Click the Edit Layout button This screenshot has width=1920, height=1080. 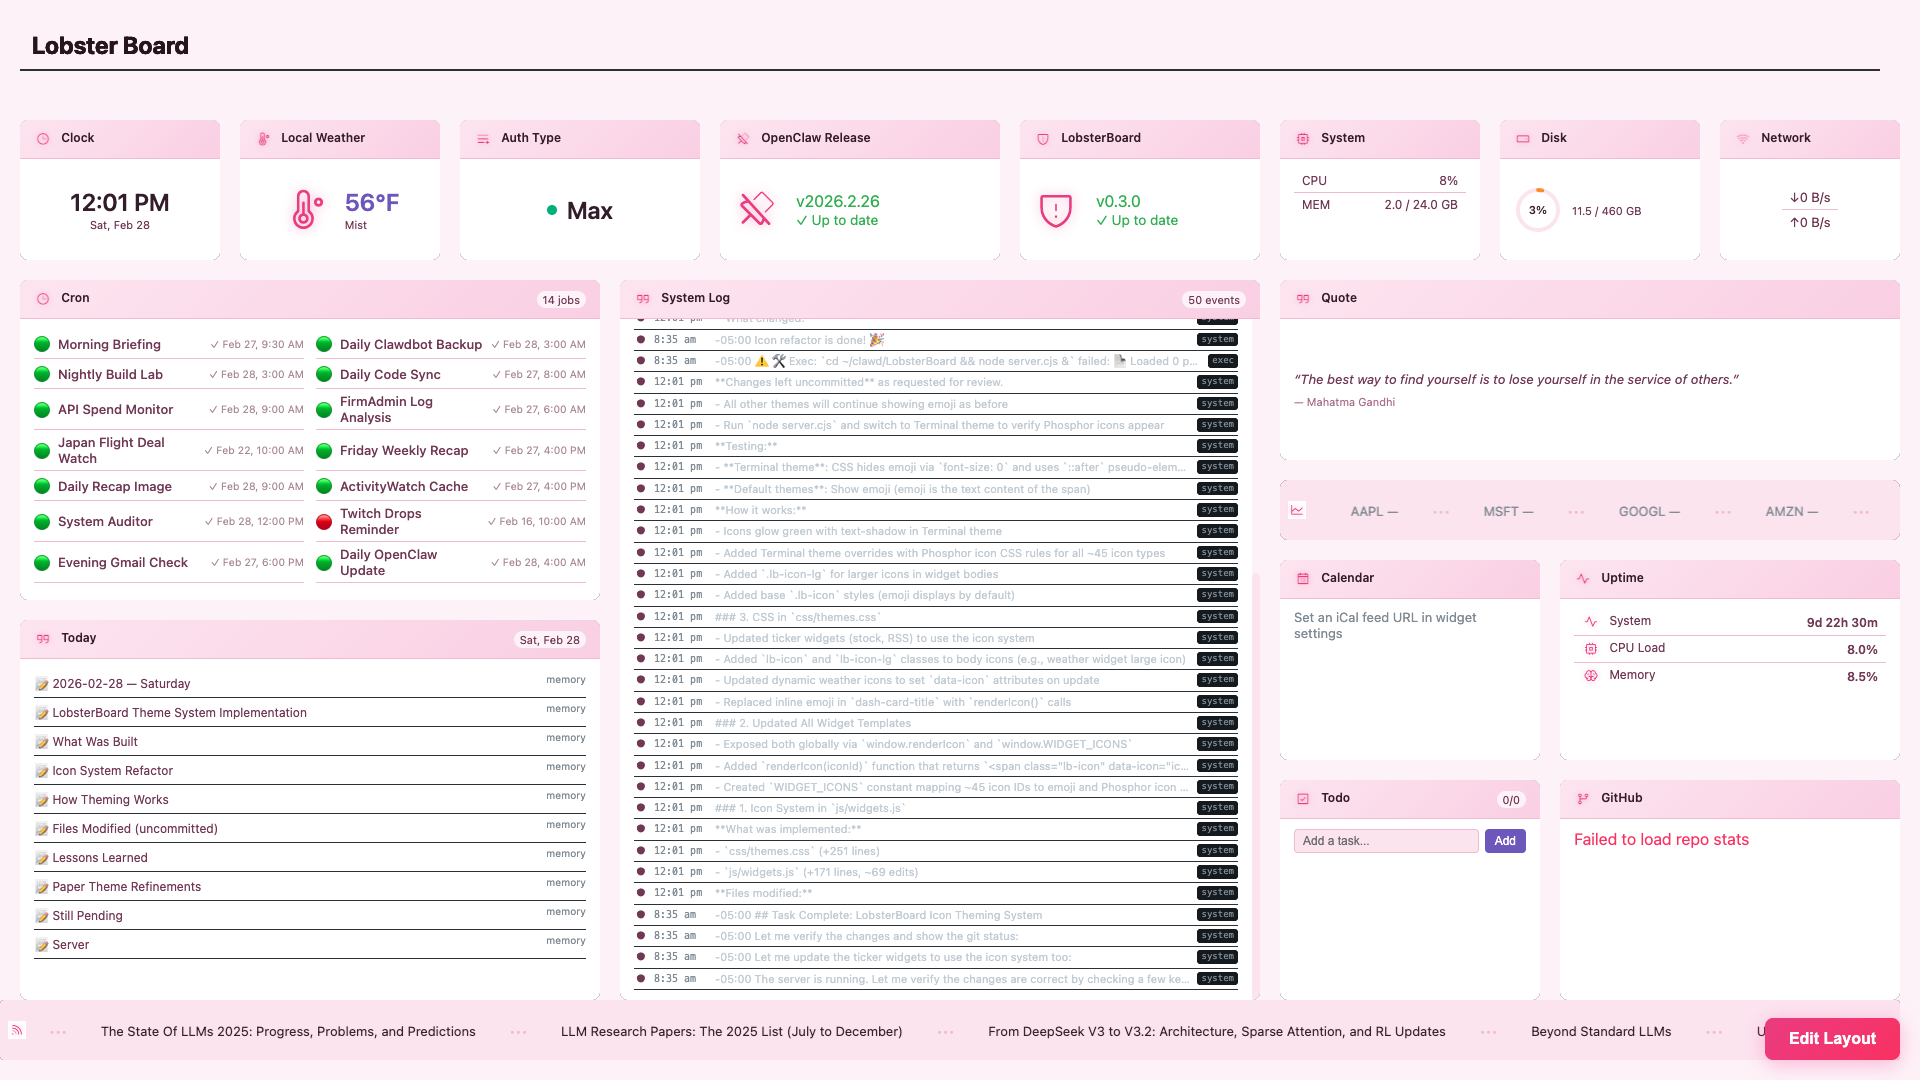pos(1831,1038)
